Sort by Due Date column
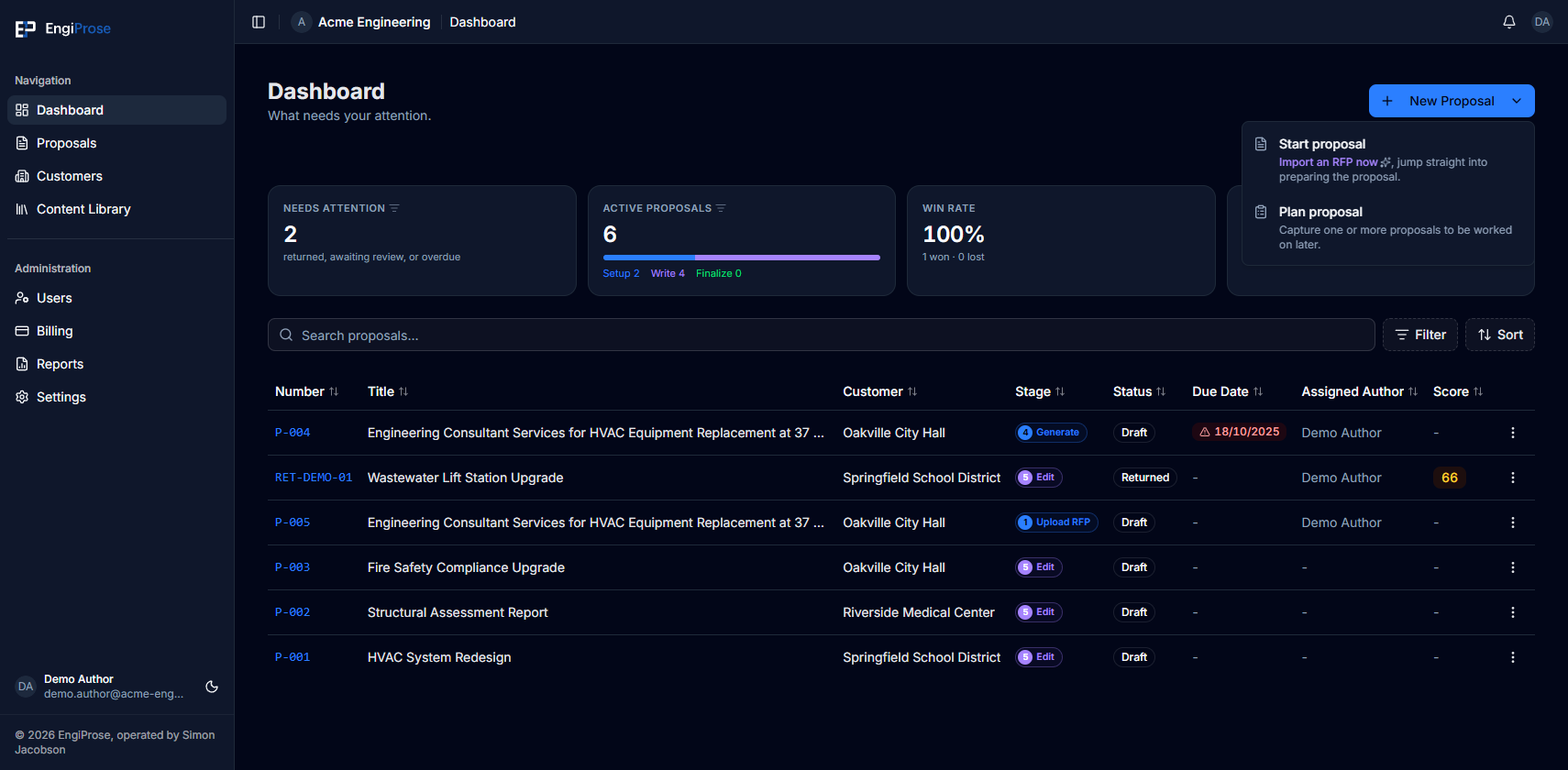 pyautogui.click(x=1228, y=392)
